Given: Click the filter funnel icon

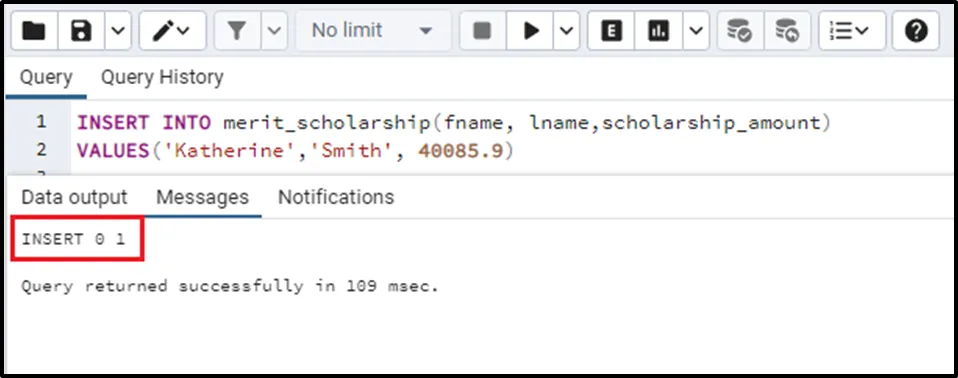Looking at the screenshot, I should tap(237, 31).
